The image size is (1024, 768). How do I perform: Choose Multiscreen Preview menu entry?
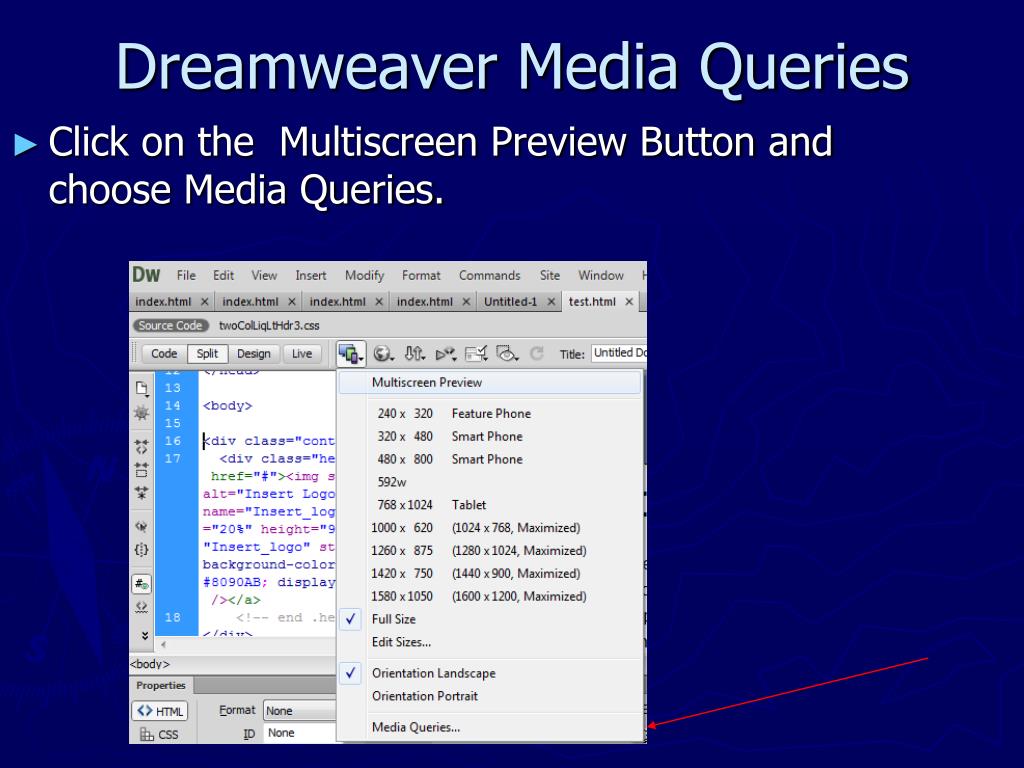tap(490, 383)
